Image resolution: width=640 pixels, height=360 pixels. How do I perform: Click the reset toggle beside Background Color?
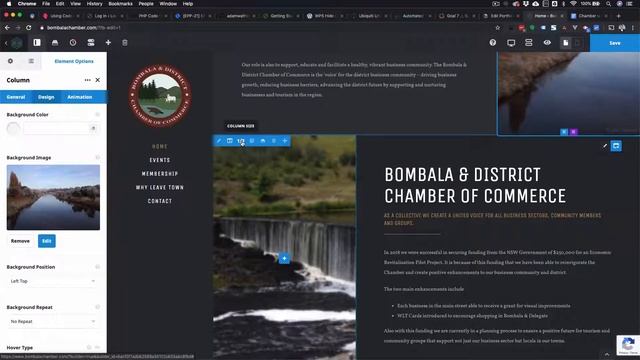click(98, 115)
